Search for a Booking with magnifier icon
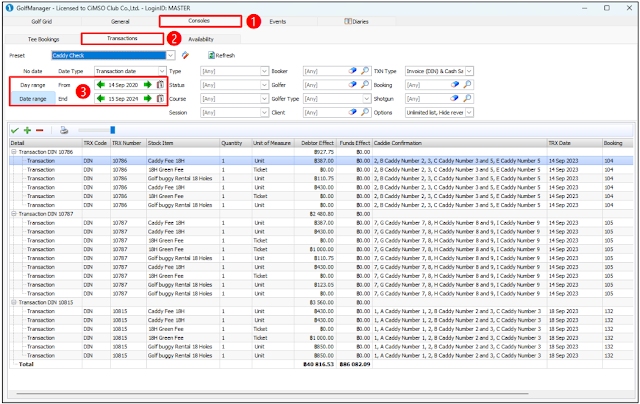 pyautogui.click(x=467, y=84)
